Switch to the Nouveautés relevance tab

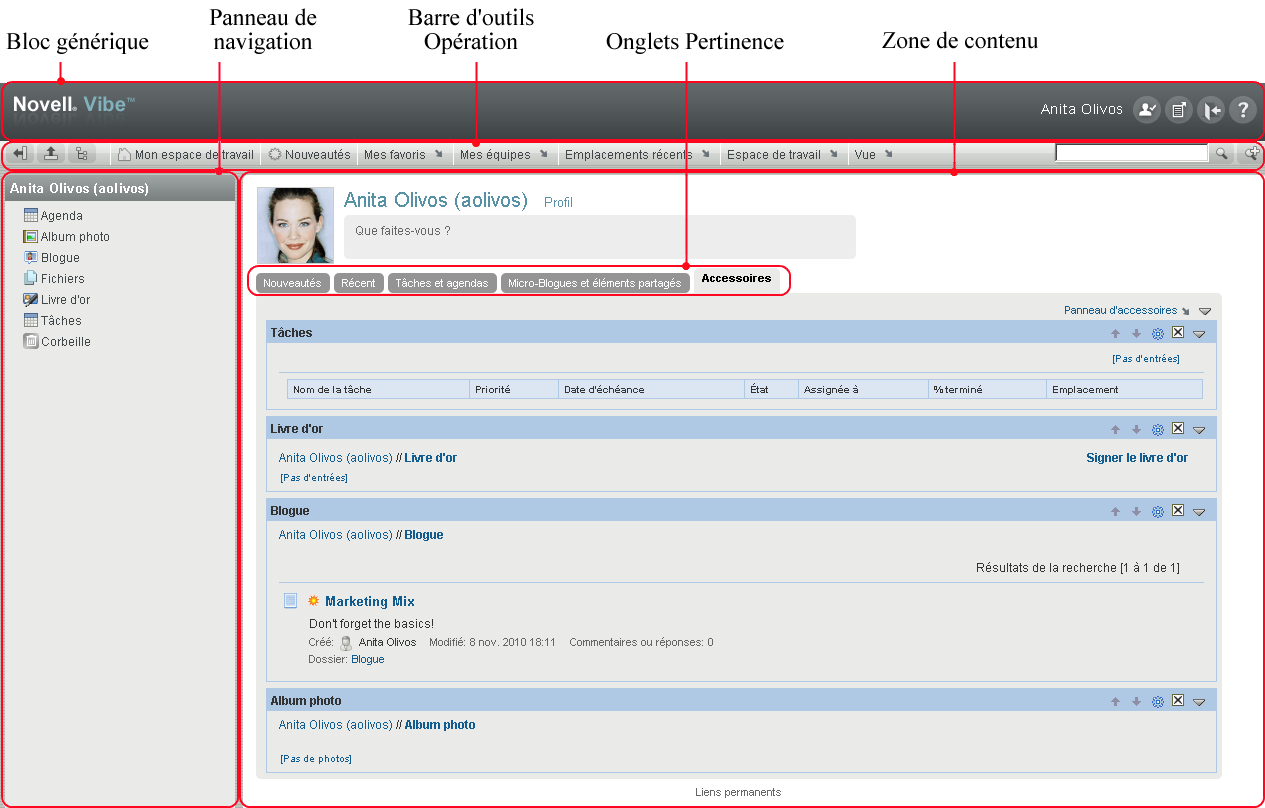292,283
